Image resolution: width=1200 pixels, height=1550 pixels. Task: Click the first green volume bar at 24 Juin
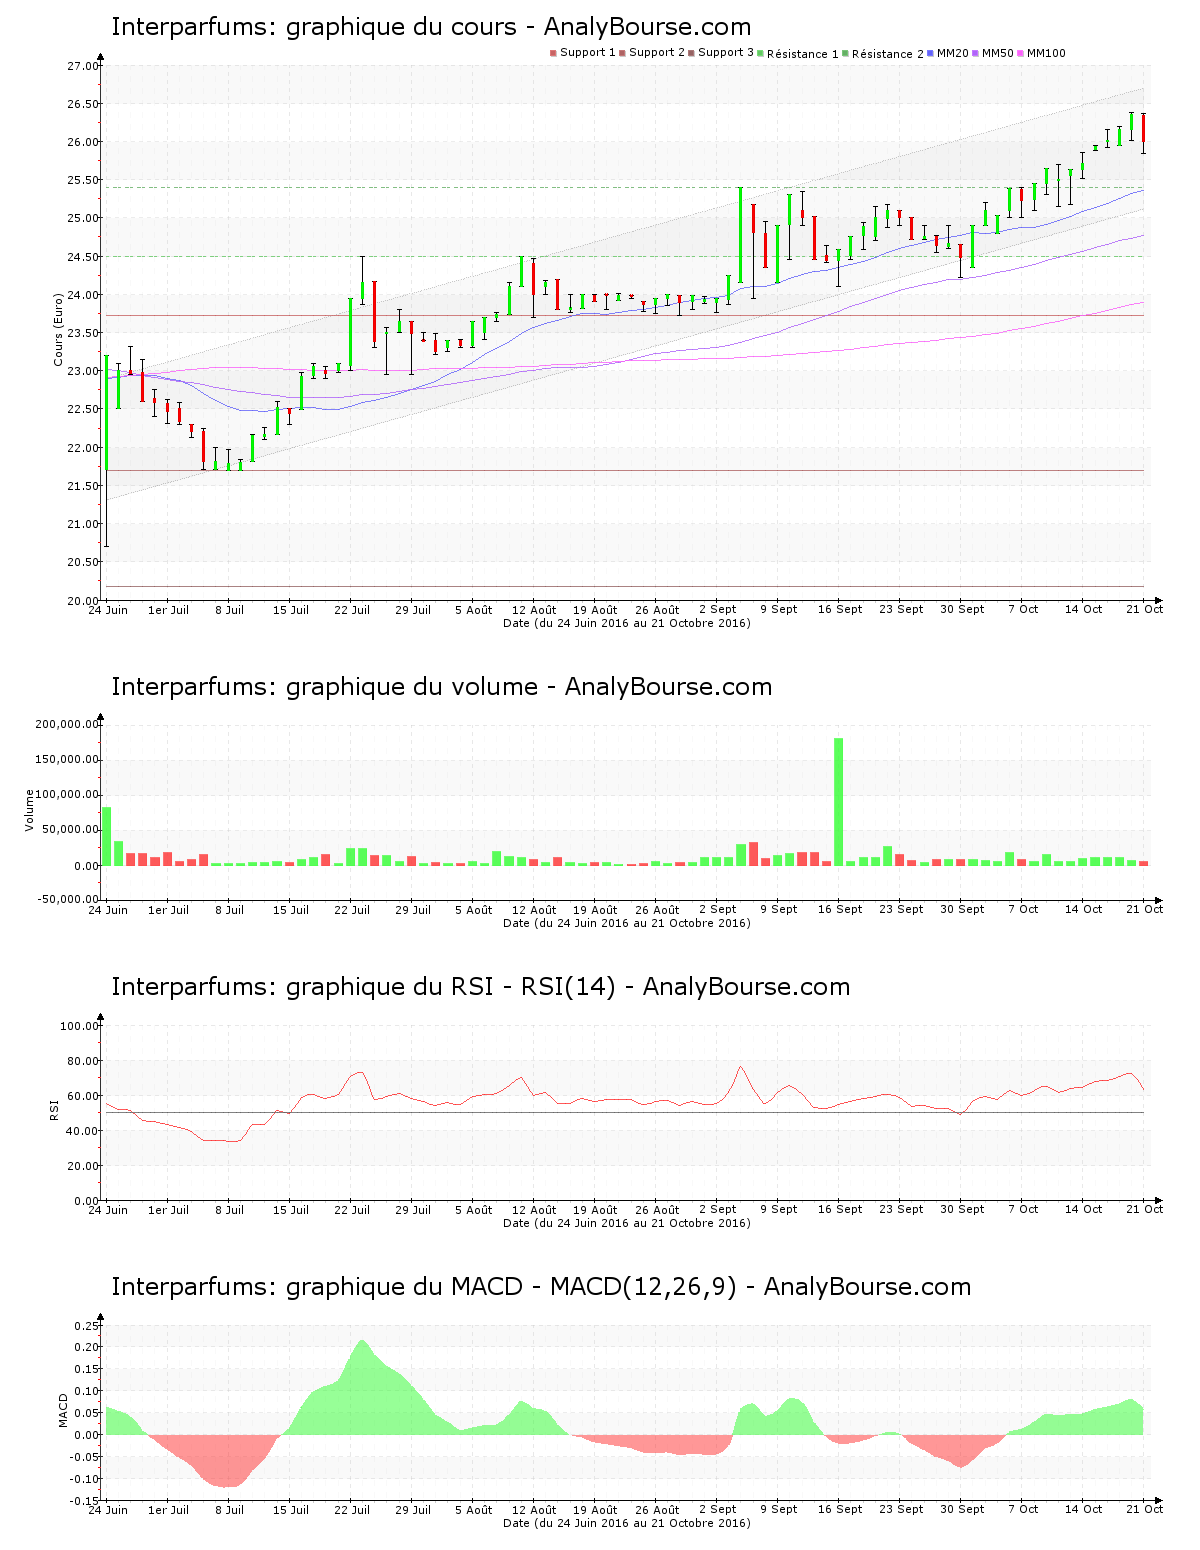click(x=107, y=837)
